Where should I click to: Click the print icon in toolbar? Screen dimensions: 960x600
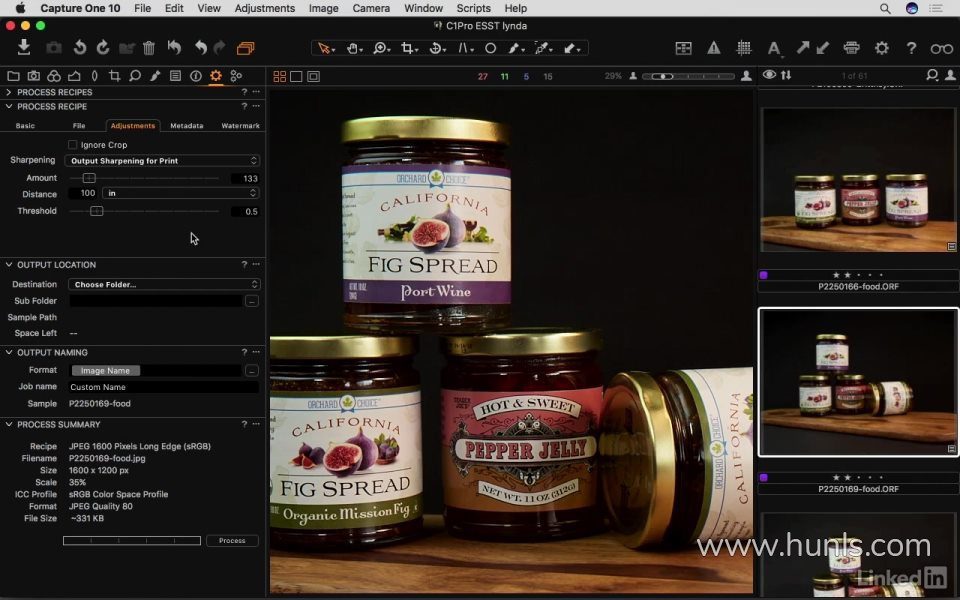(x=851, y=48)
